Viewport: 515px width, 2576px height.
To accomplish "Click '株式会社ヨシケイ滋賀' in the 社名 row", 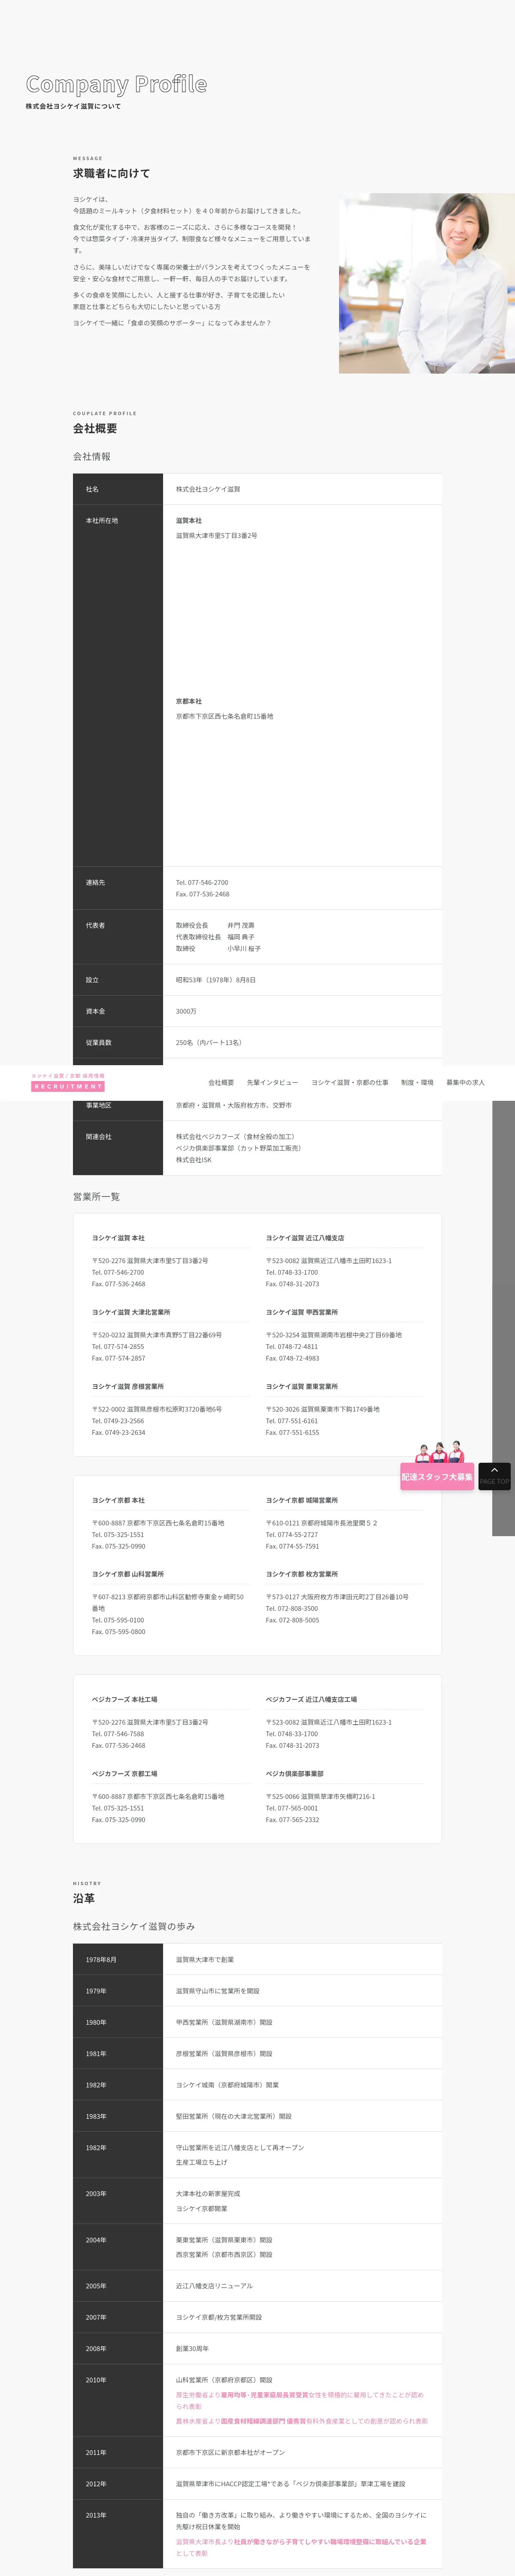I will pyautogui.click(x=208, y=489).
